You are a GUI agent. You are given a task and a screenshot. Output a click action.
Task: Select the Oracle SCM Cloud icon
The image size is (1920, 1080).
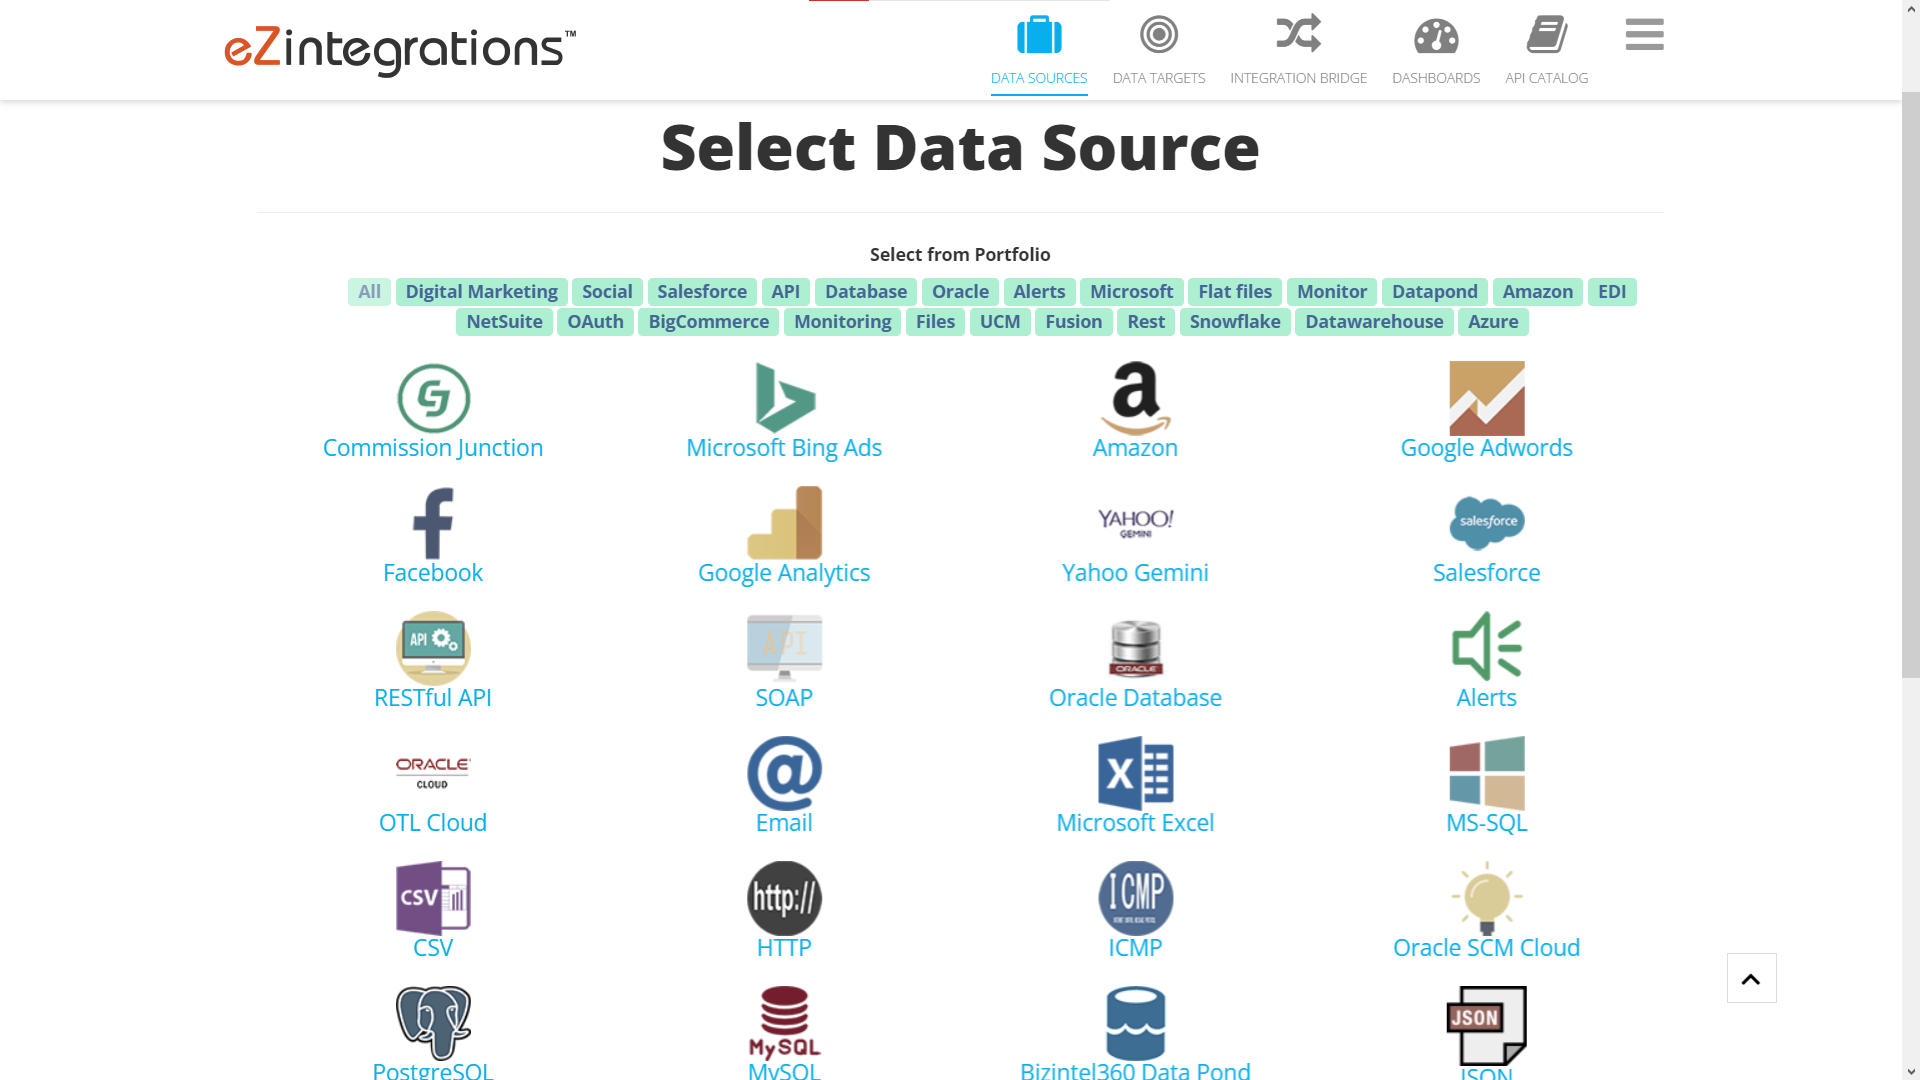tap(1486, 898)
